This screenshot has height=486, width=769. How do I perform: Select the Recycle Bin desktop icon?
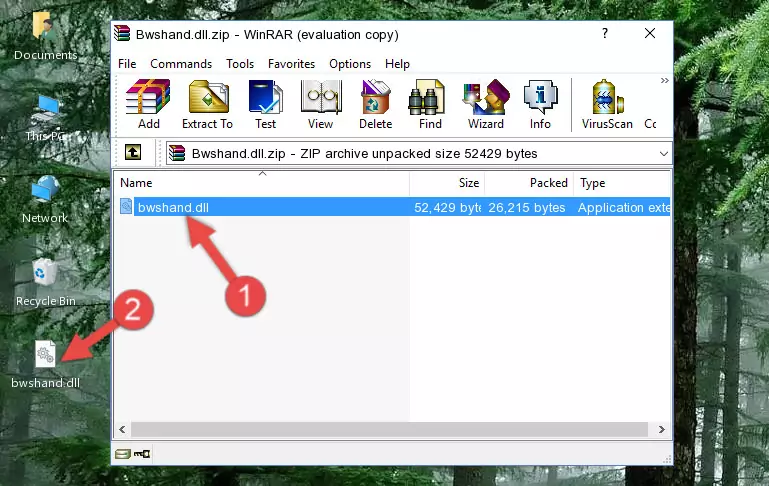46,282
